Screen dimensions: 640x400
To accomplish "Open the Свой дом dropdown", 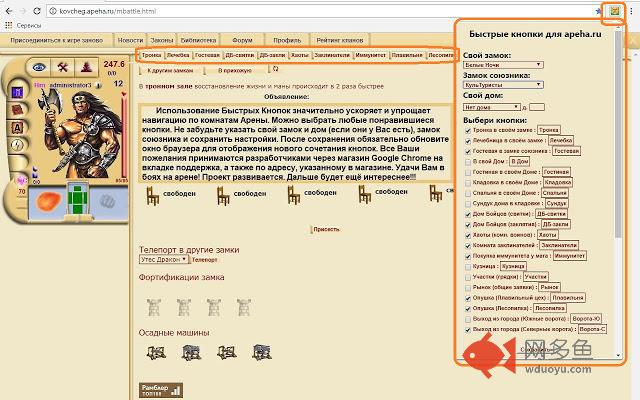I will [492, 107].
